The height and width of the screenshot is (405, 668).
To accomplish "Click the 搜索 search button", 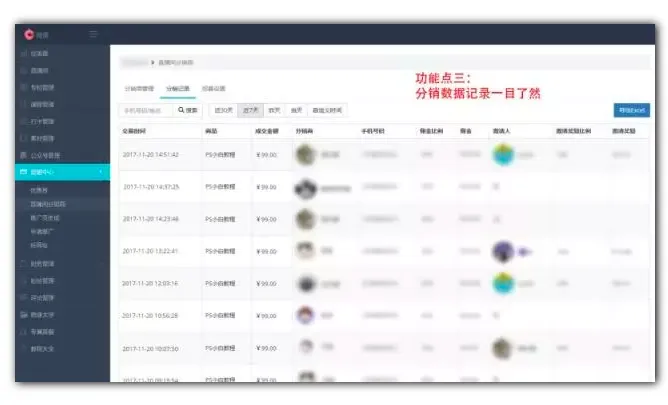I will click(x=187, y=110).
